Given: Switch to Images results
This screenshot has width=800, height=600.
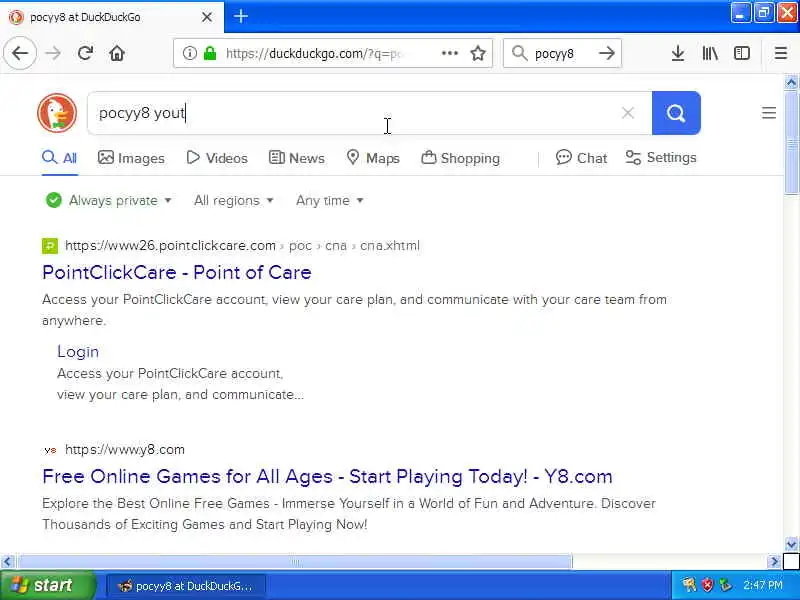Looking at the screenshot, I should (x=131, y=158).
